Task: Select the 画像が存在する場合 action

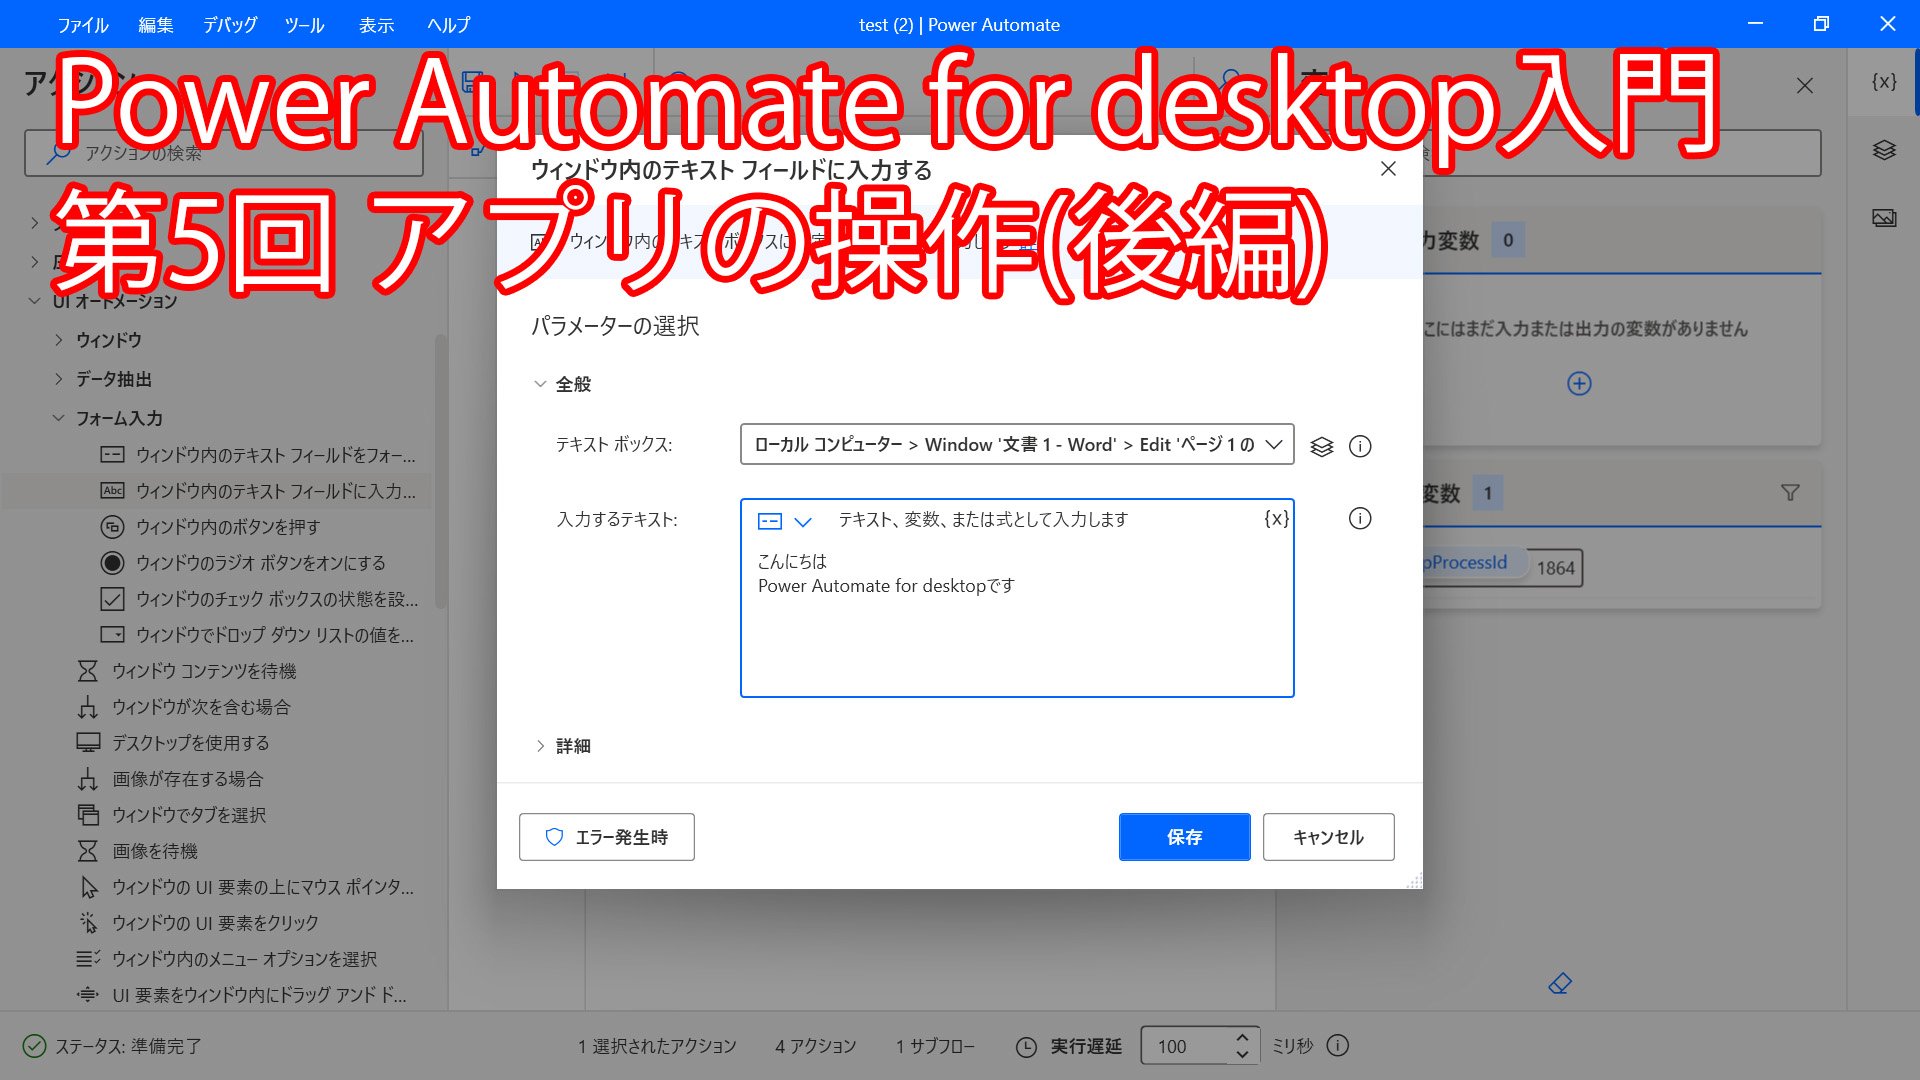Action: point(171,779)
